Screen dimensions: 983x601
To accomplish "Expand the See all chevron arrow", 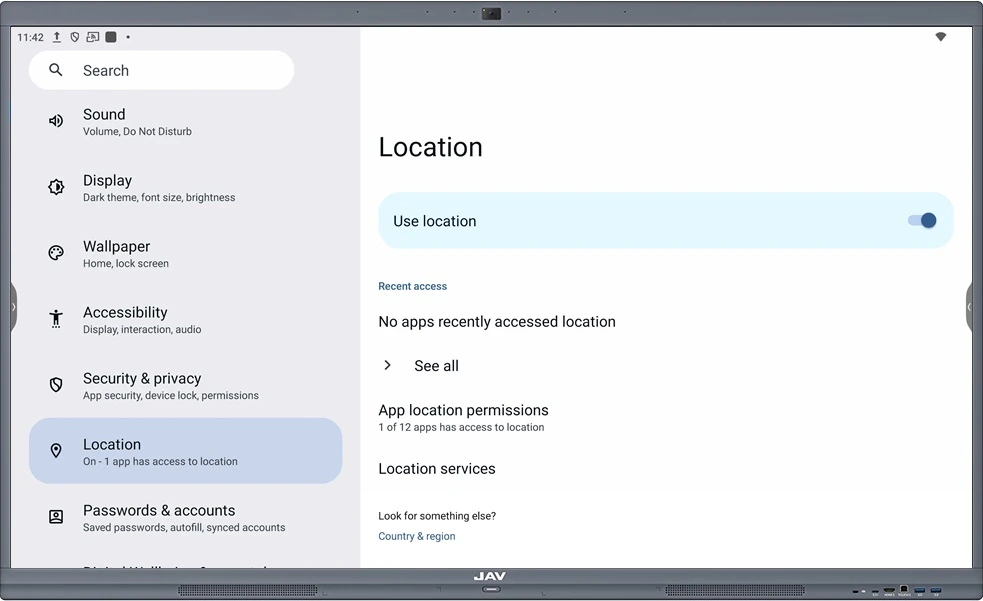I will tap(388, 366).
